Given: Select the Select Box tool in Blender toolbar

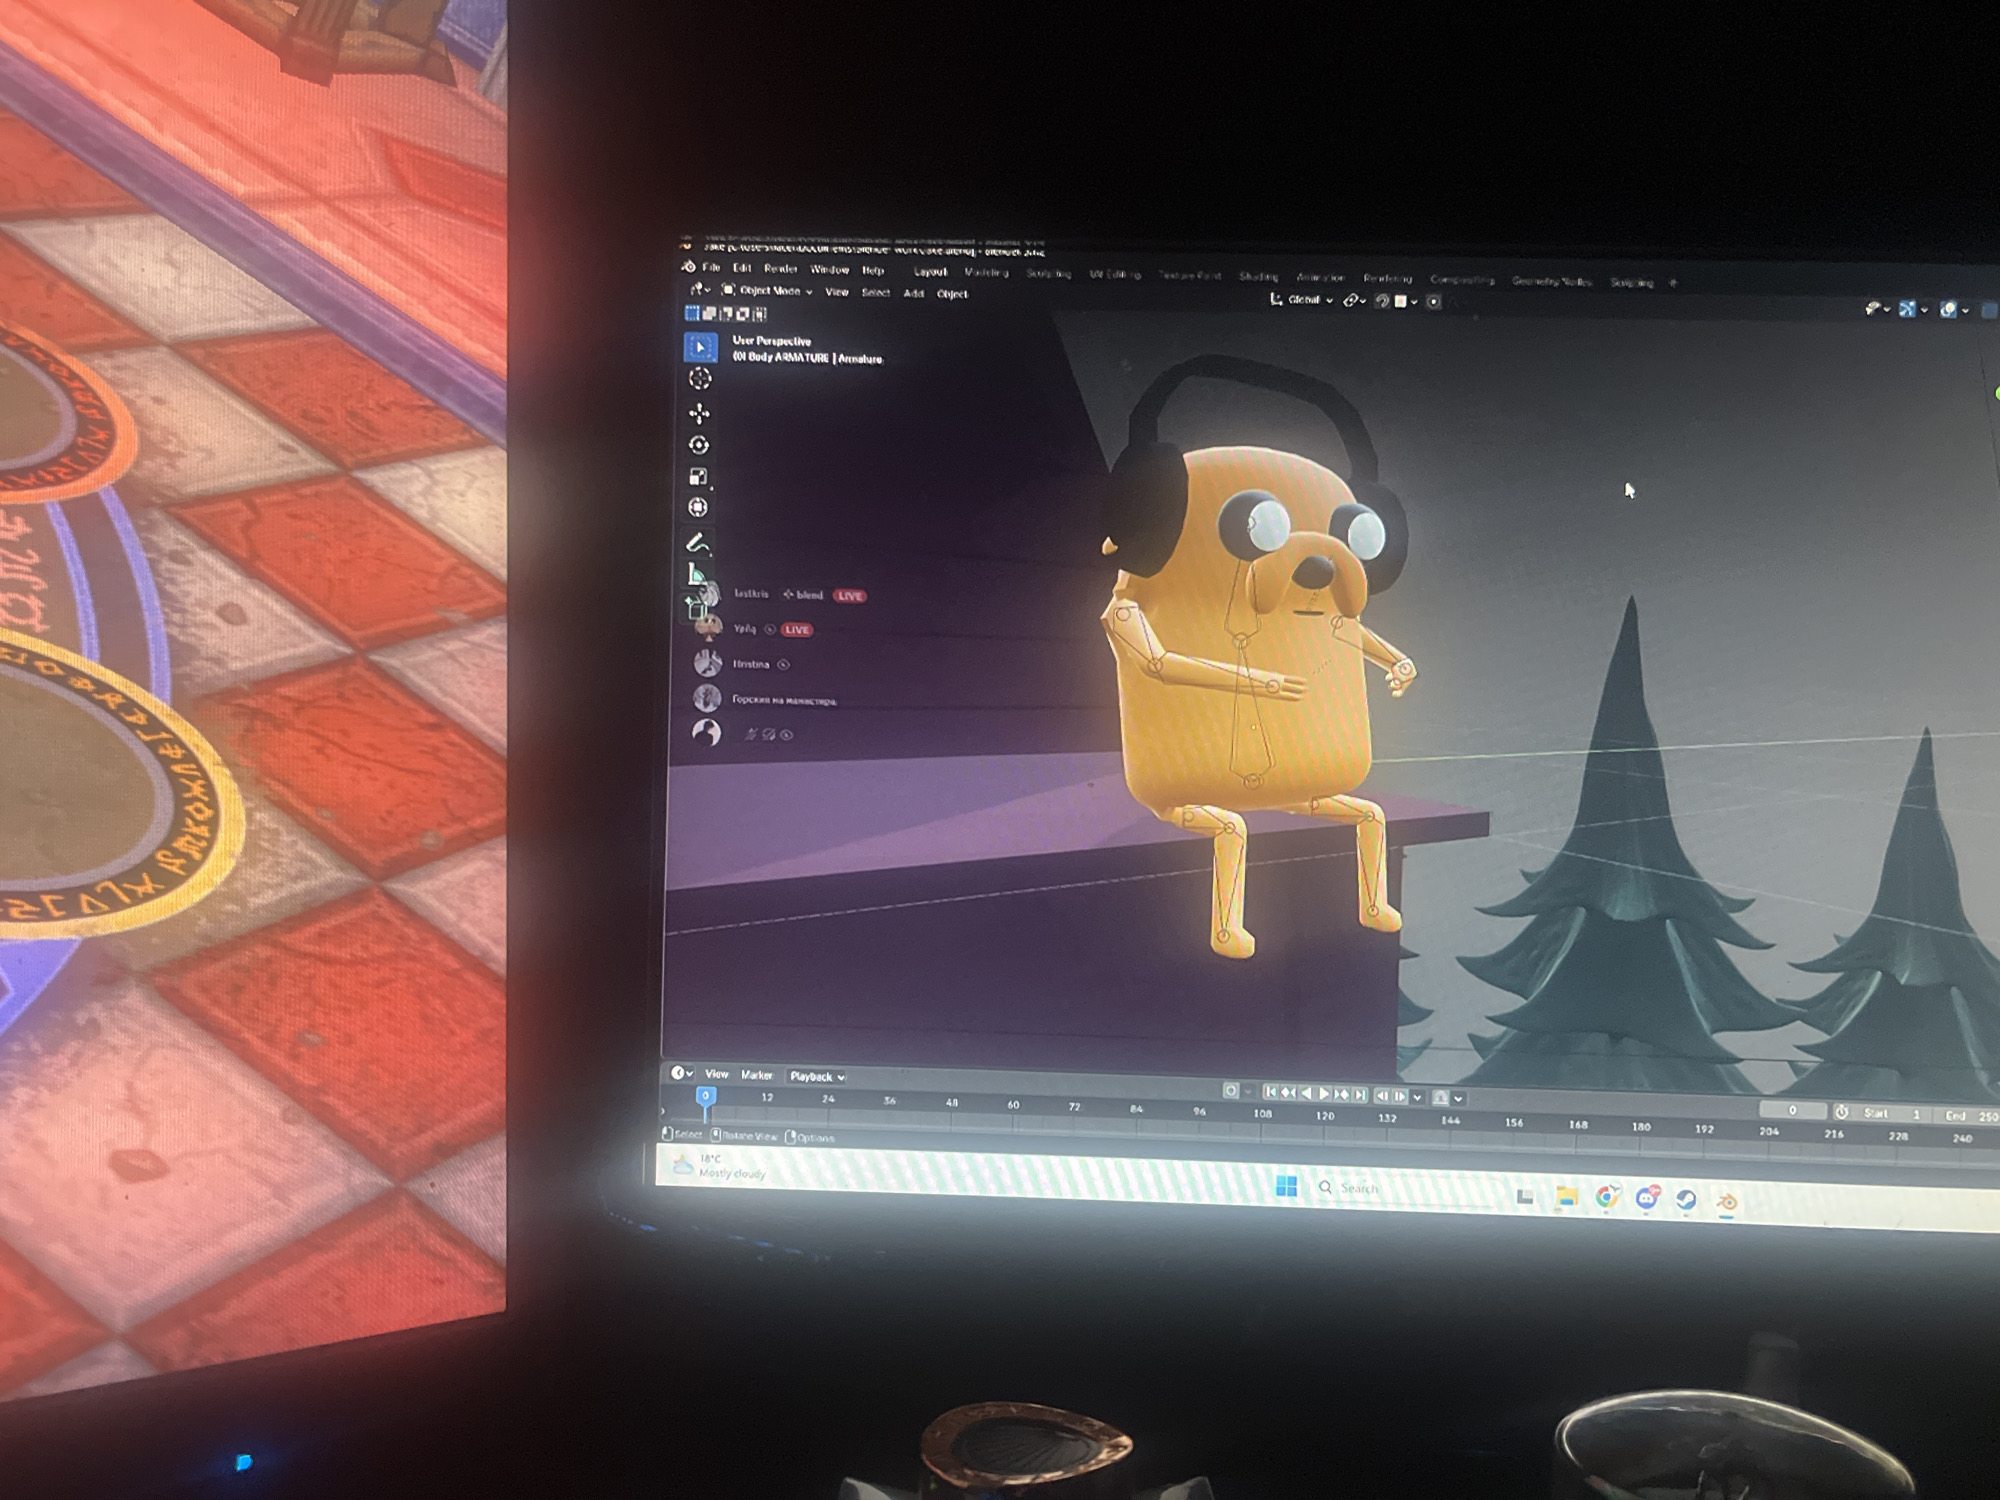Looking at the screenshot, I should (x=700, y=347).
